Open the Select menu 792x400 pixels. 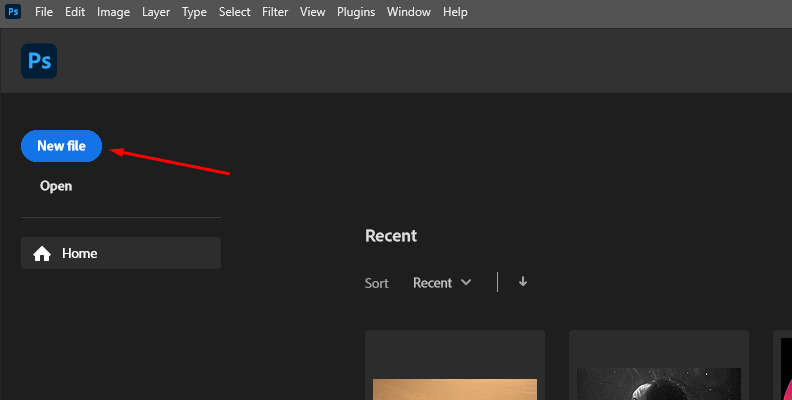click(x=234, y=12)
